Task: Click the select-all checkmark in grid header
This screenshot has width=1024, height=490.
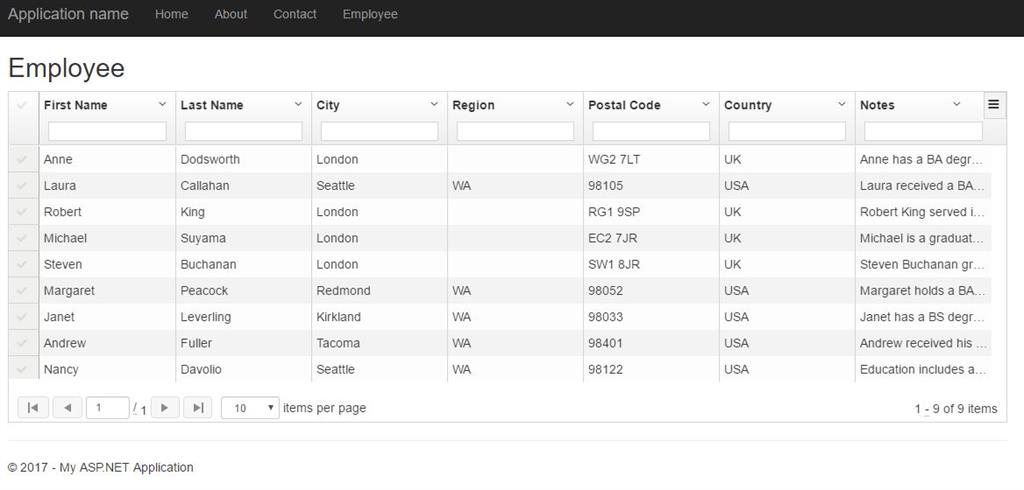Action: [x=22, y=105]
